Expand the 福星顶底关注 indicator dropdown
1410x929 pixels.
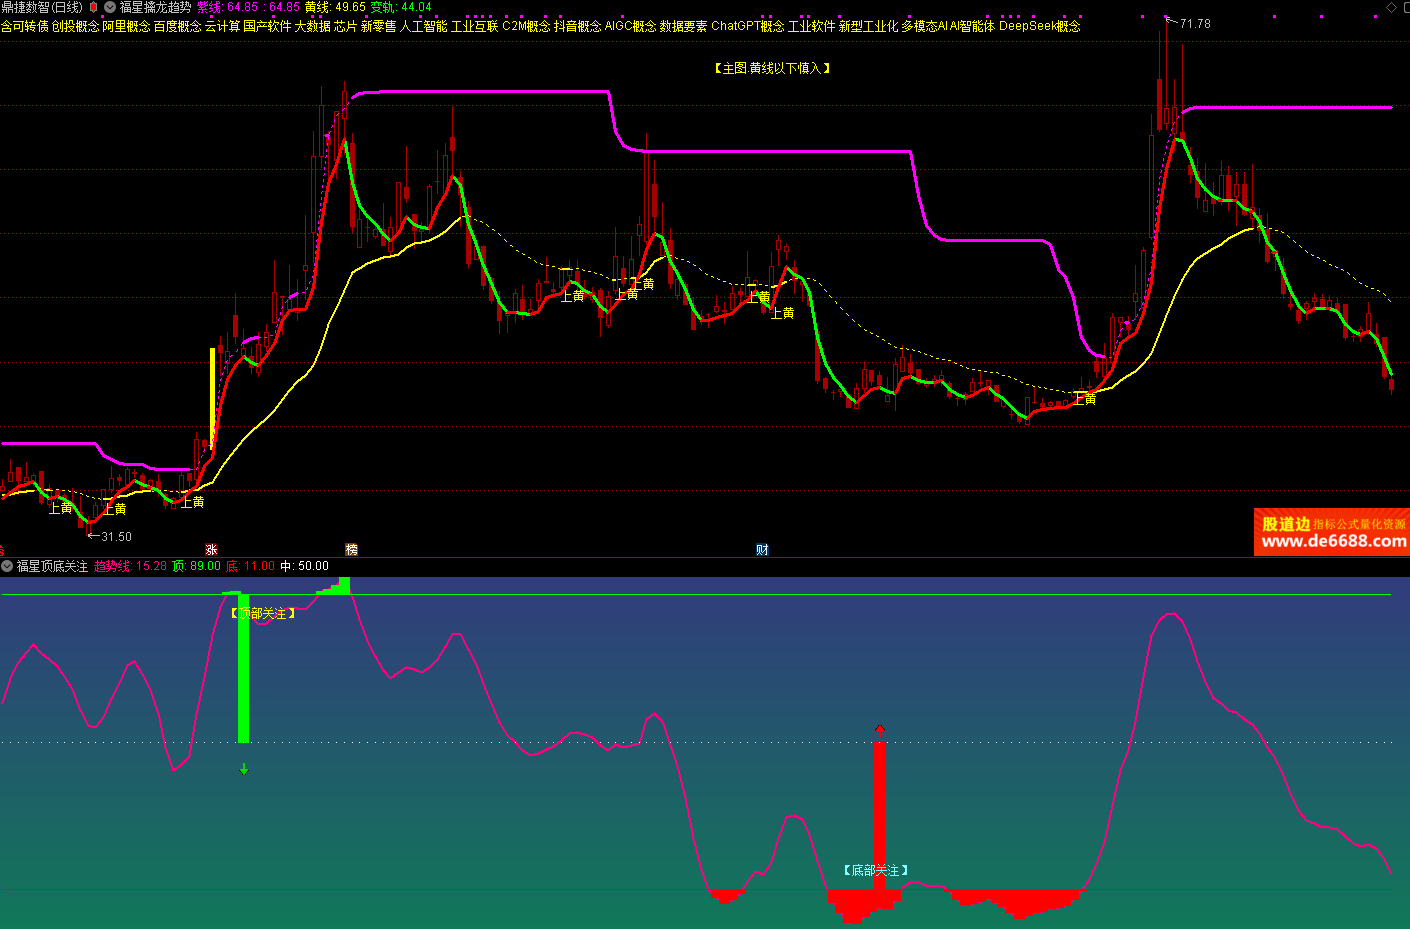7,566
